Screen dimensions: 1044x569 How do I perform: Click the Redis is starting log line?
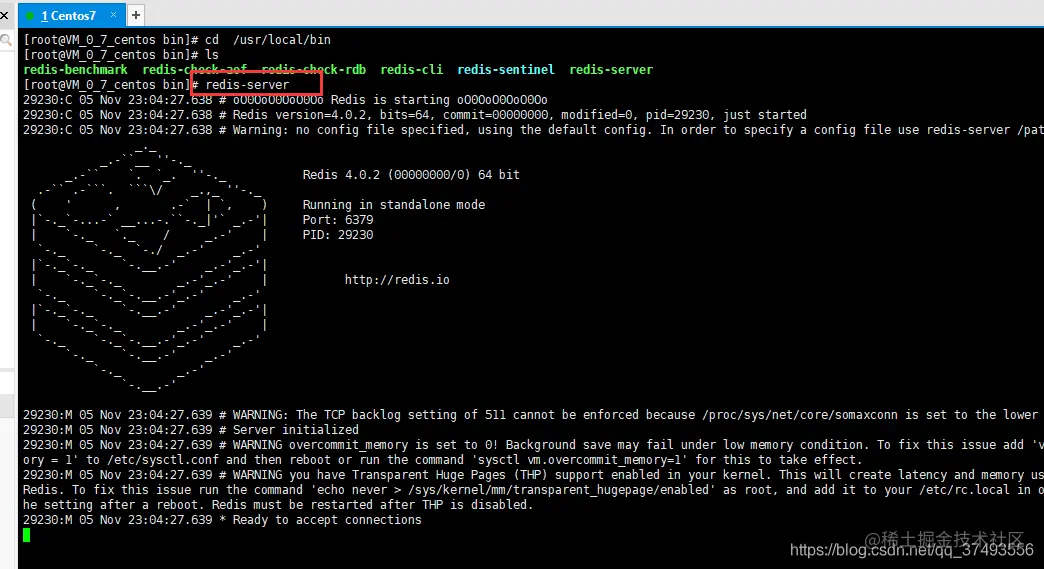coord(286,100)
